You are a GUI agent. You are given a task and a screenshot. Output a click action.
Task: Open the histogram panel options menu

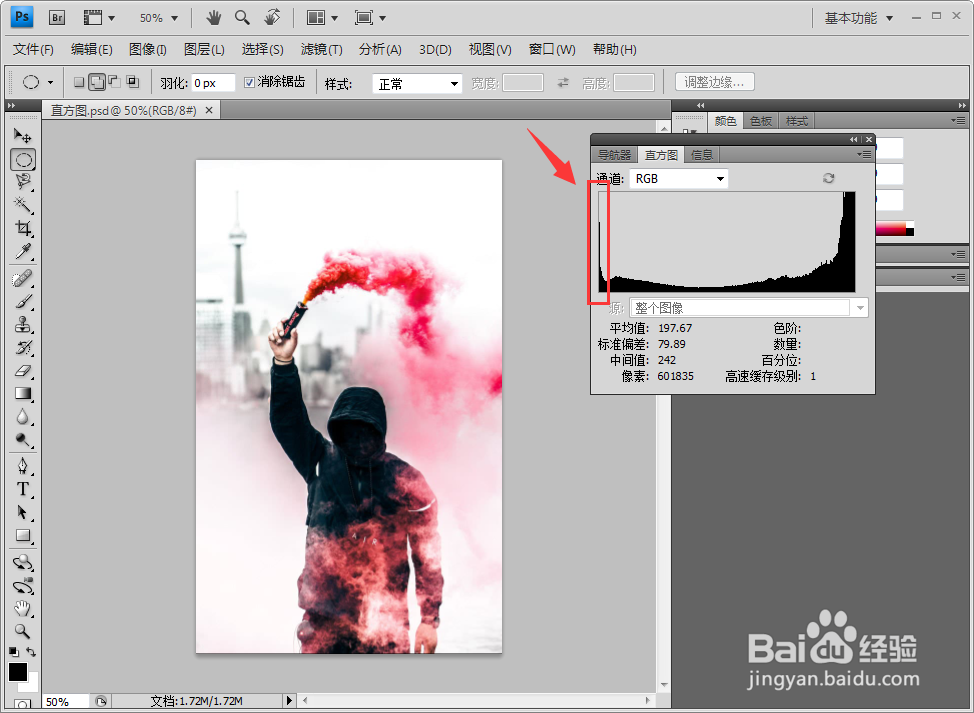864,155
